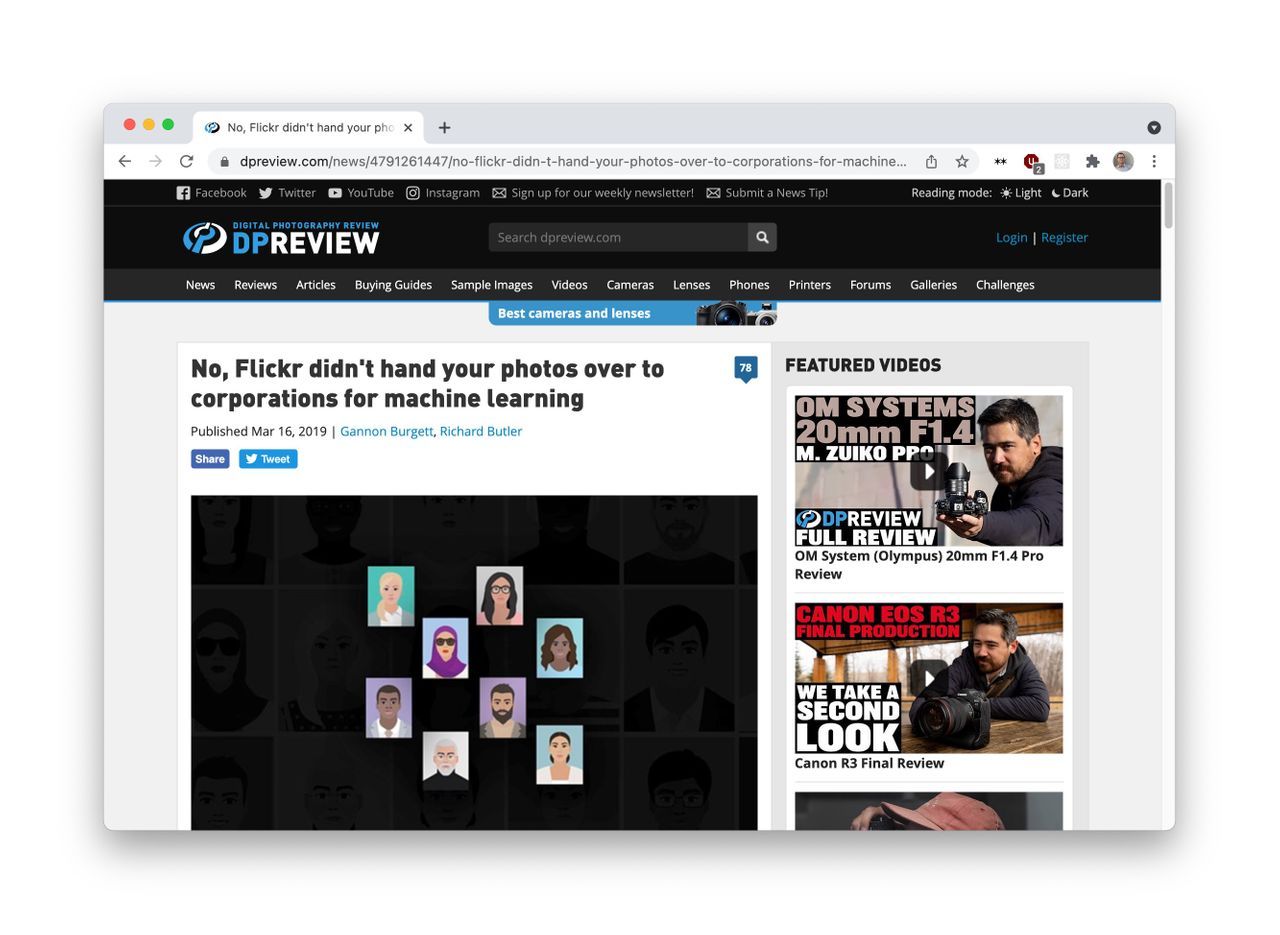Click the Search dpreview.com field
The width and height of the screenshot is (1280, 935).
click(x=617, y=237)
